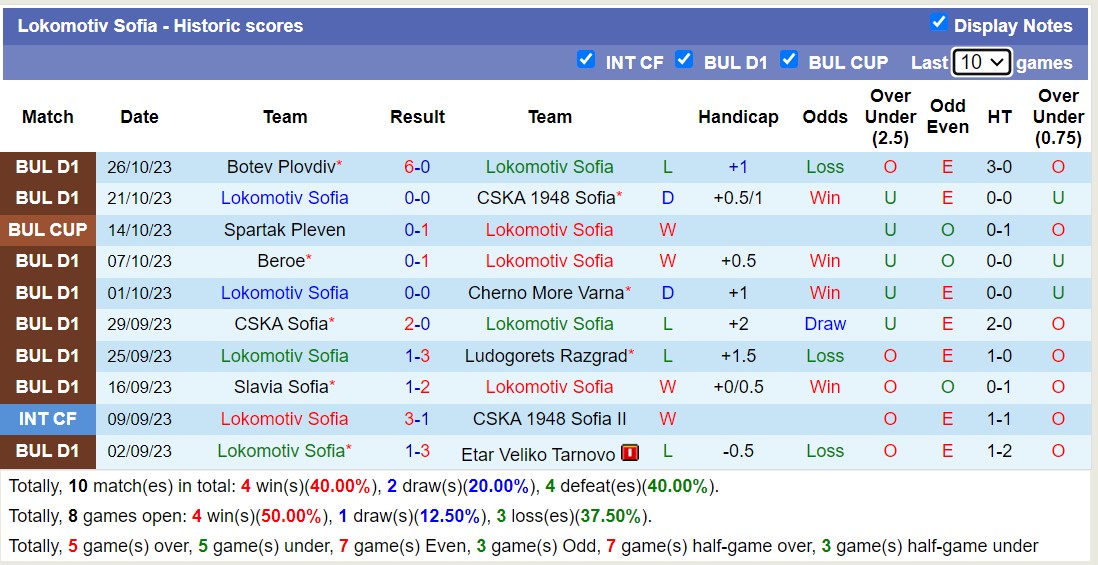
Task: Click the Over Under (2.5) column header
Action: [890, 117]
